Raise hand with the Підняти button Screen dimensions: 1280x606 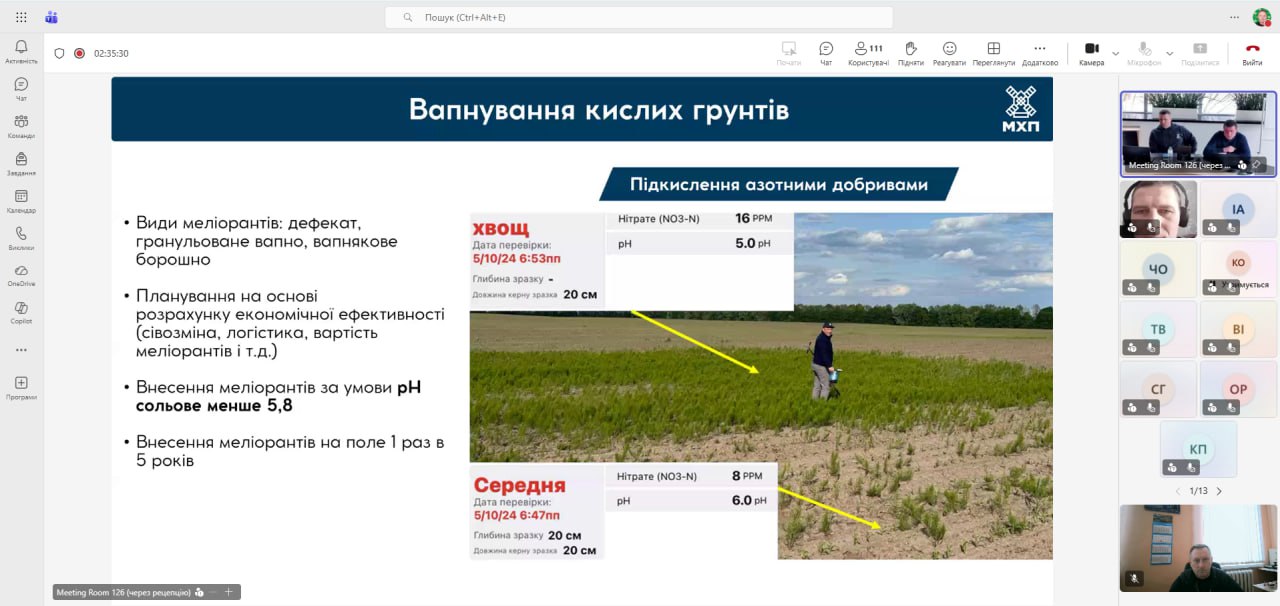pos(910,52)
